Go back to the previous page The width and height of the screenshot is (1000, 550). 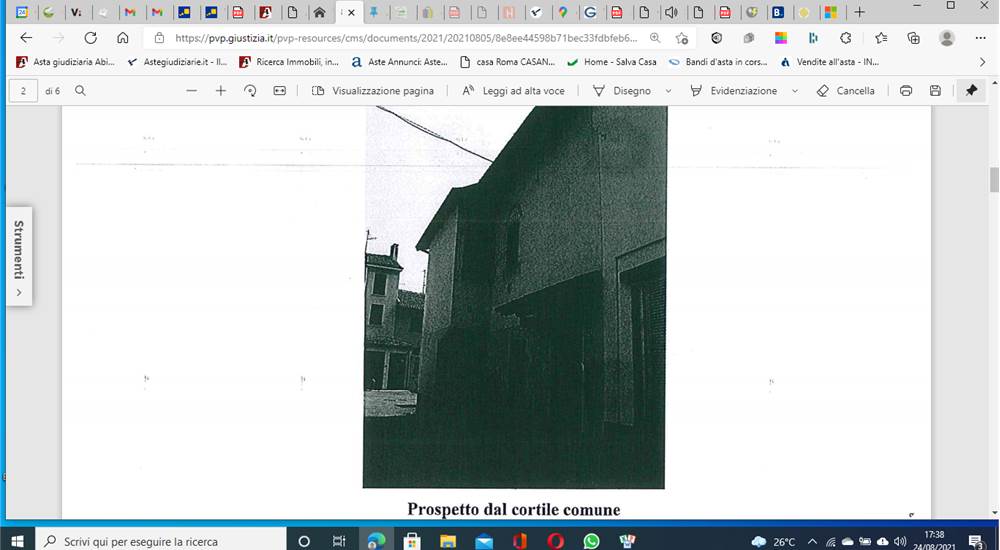26,38
